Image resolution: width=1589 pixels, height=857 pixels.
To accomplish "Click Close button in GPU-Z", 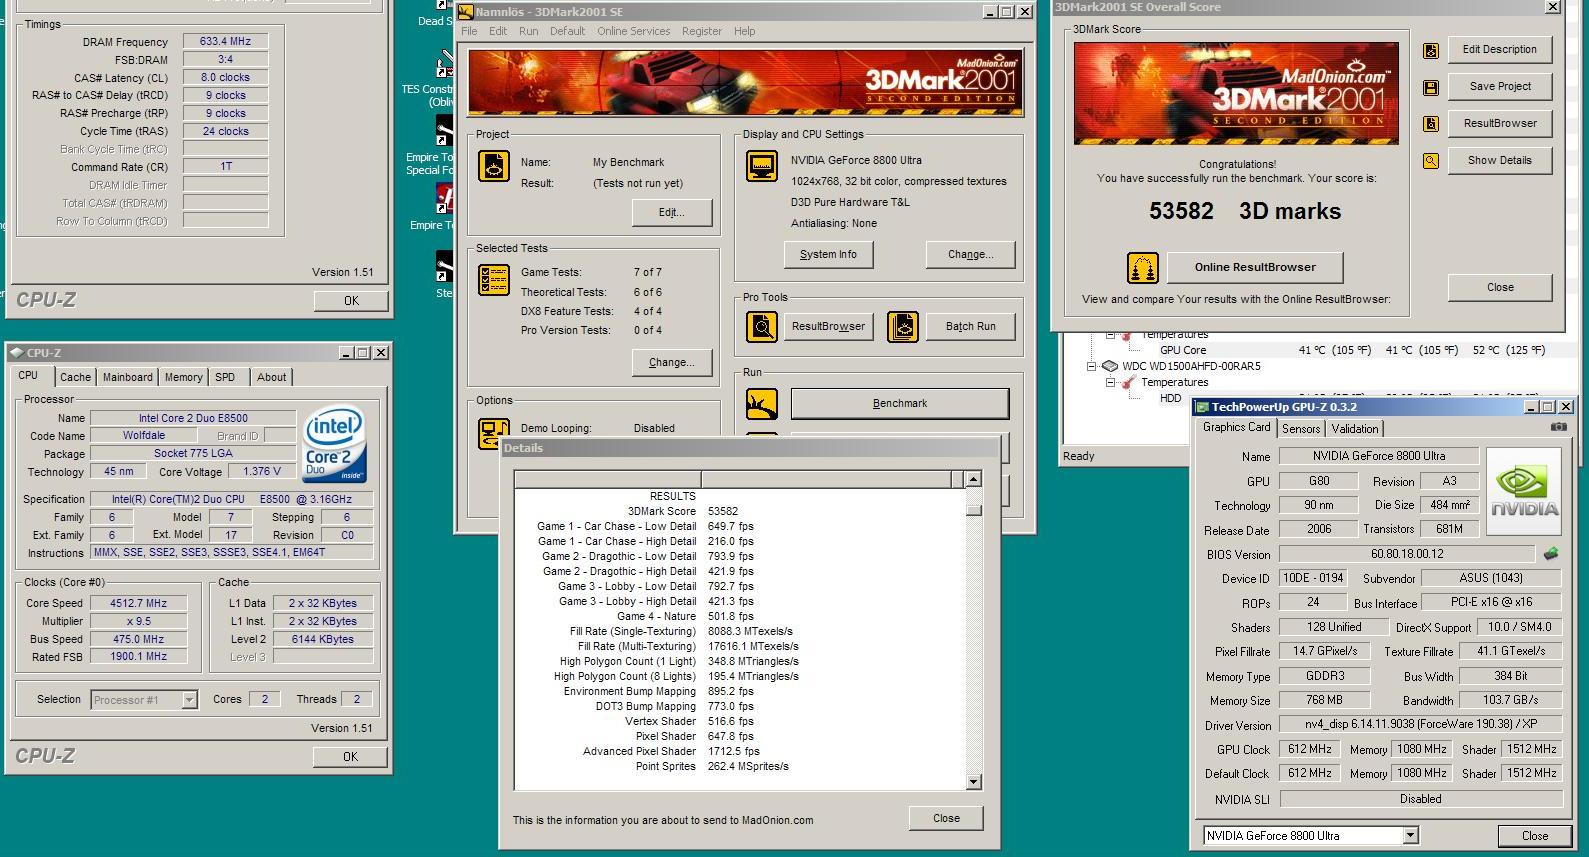I will [1535, 836].
